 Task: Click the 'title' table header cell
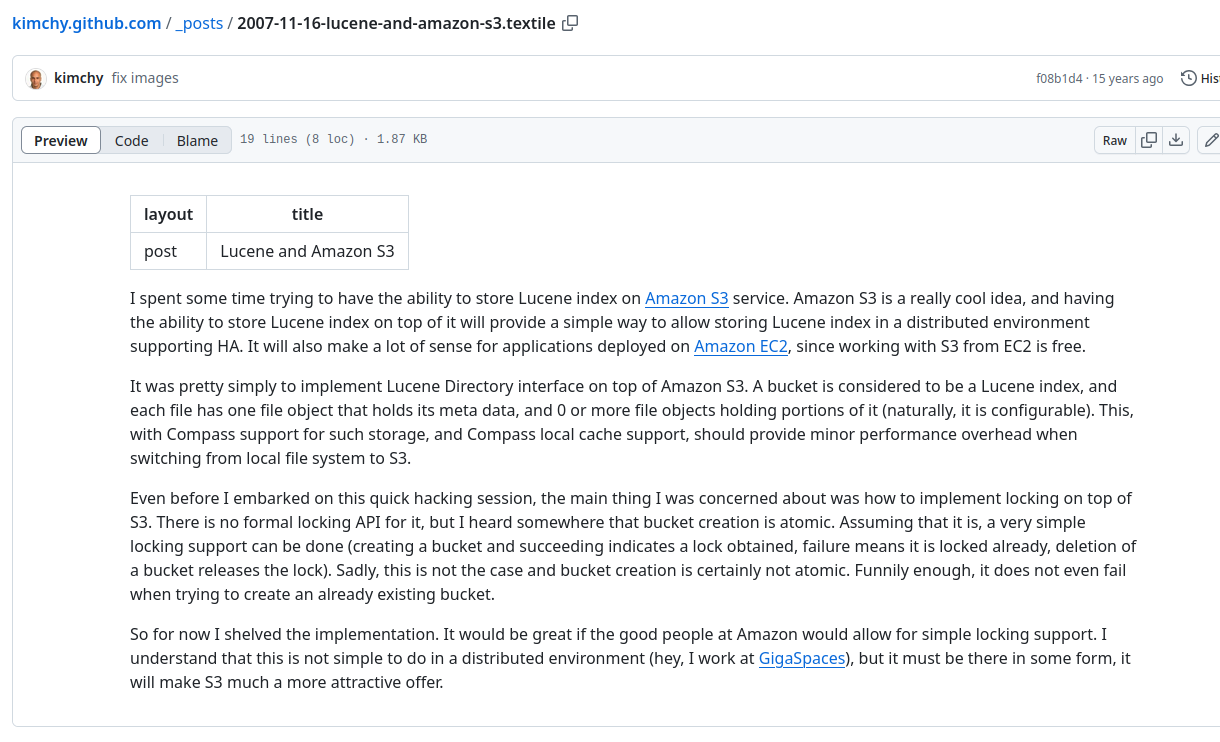(x=307, y=214)
